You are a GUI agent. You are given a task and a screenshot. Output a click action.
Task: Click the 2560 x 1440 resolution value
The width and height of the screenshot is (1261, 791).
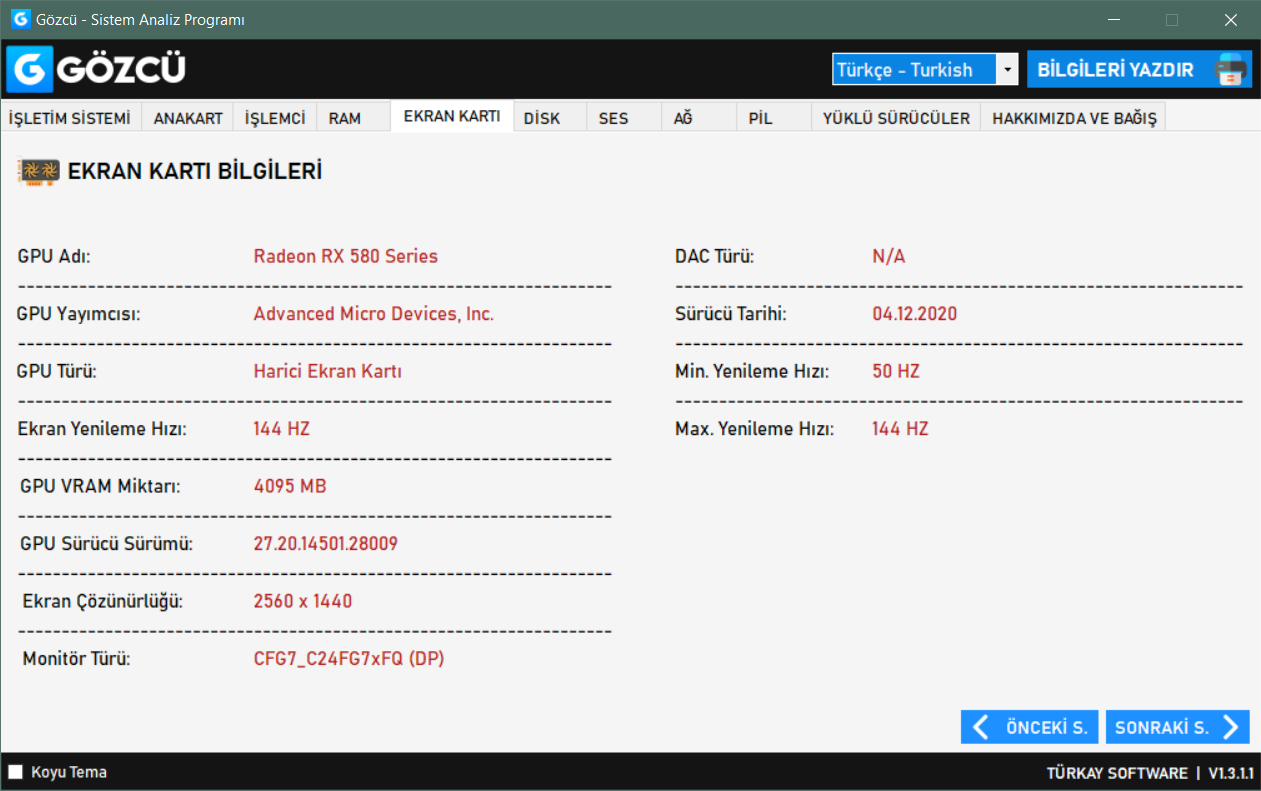302,602
